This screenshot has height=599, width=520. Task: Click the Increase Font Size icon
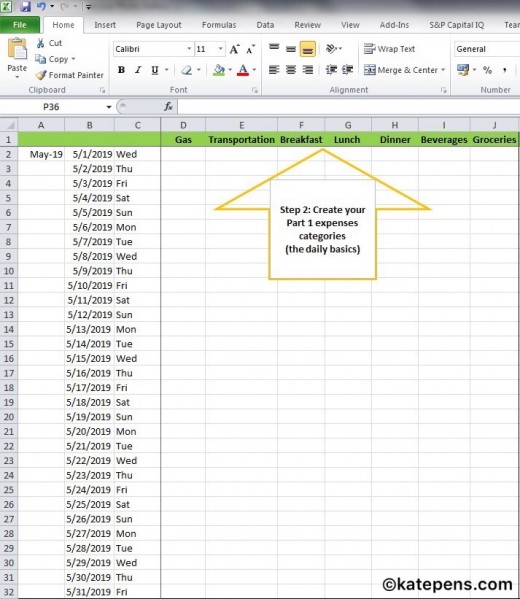tap(235, 49)
